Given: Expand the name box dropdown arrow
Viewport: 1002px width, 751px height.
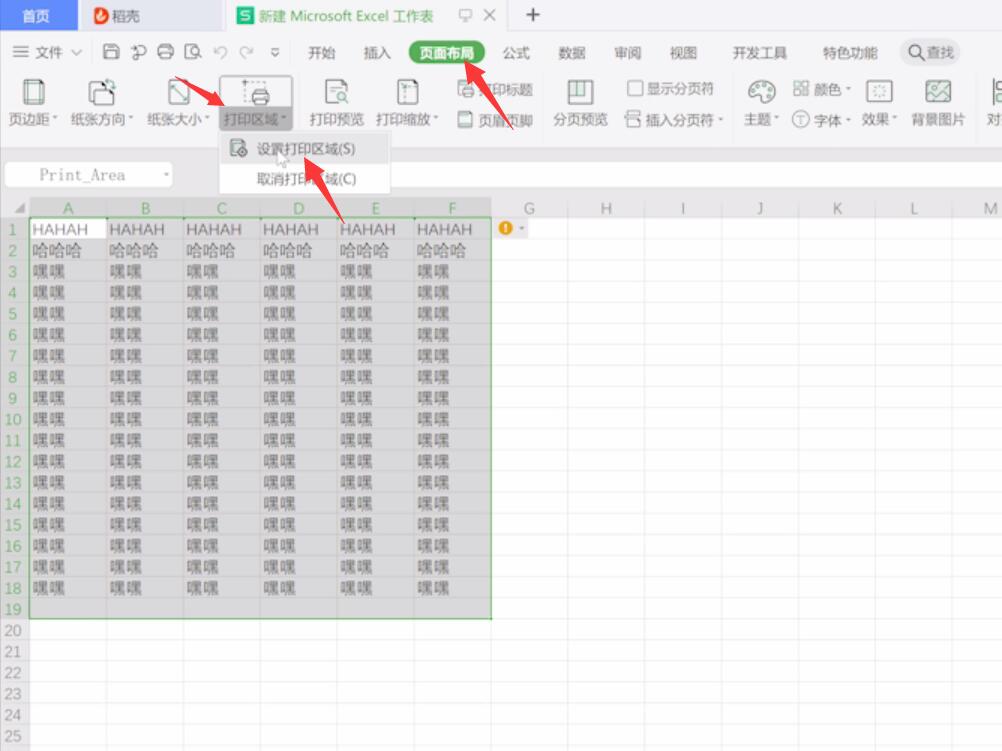Looking at the screenshot, I should [166, 174].
